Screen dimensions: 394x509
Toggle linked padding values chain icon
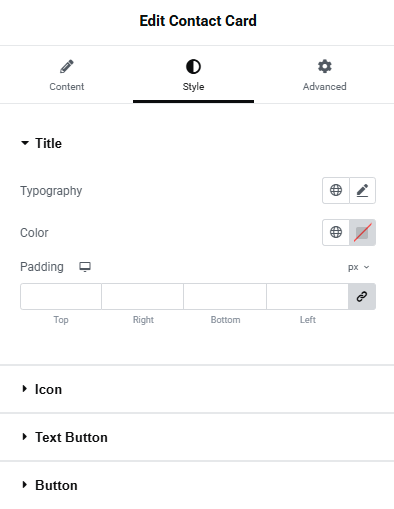click(x=362, y=296)
